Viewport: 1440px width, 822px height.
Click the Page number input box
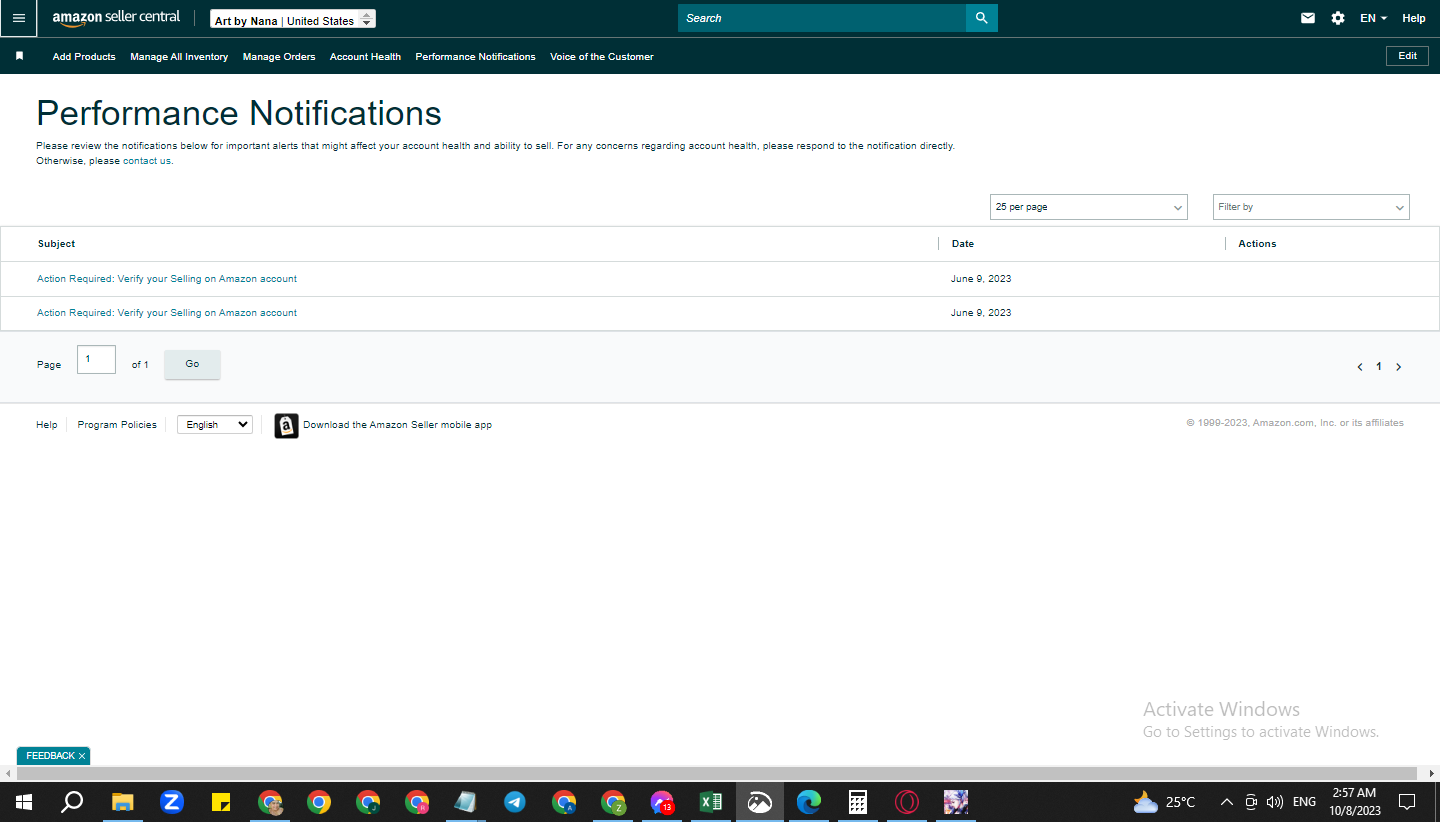pos(96,359)
